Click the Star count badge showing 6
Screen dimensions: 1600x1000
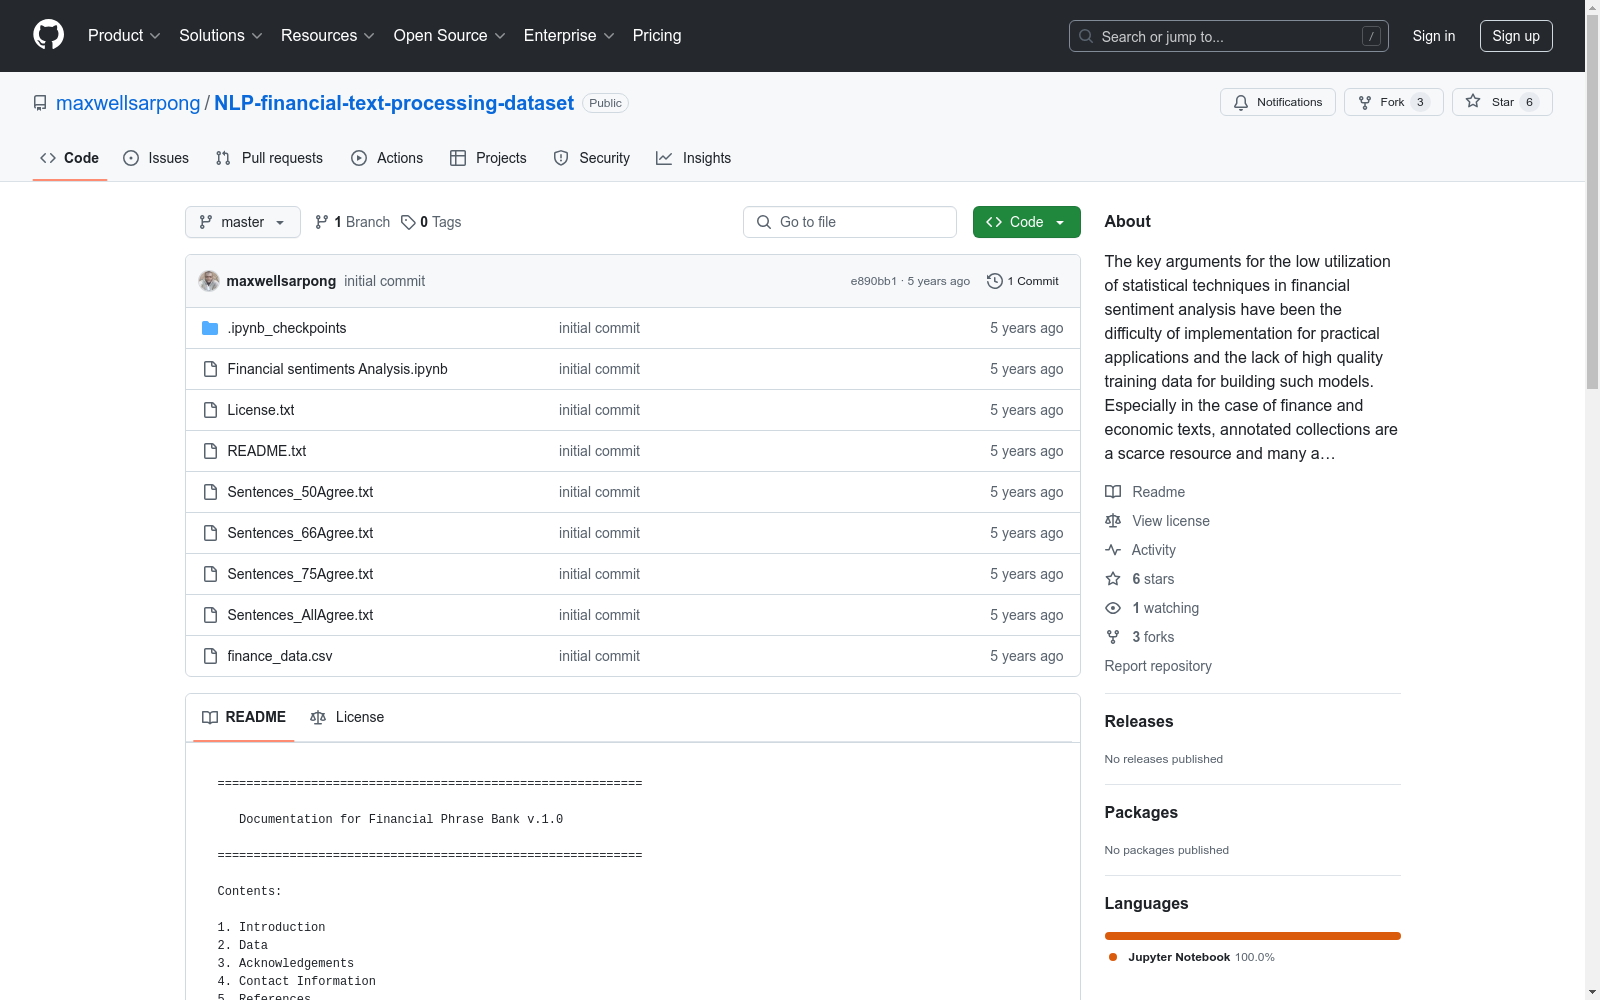tap(1529, 102)
